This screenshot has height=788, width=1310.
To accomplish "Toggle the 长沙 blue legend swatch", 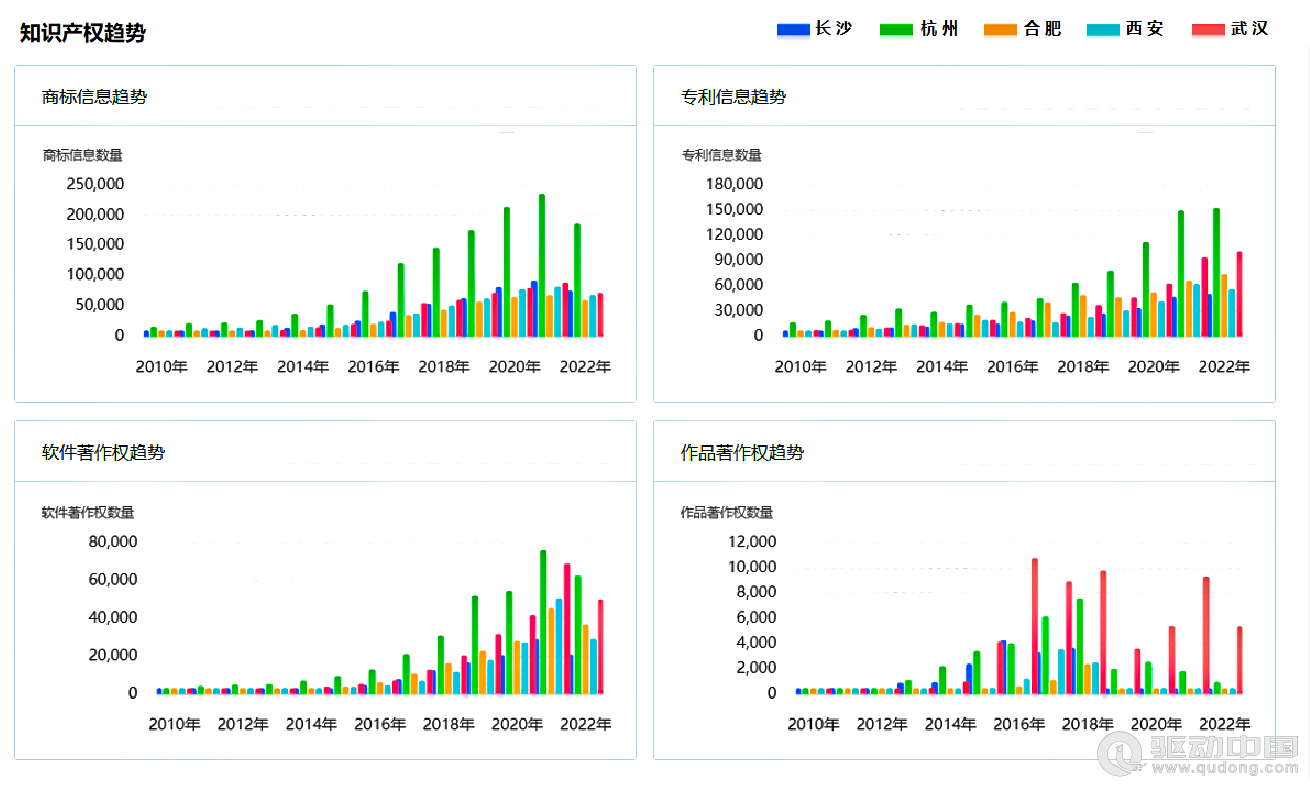I will click(793, 30).
